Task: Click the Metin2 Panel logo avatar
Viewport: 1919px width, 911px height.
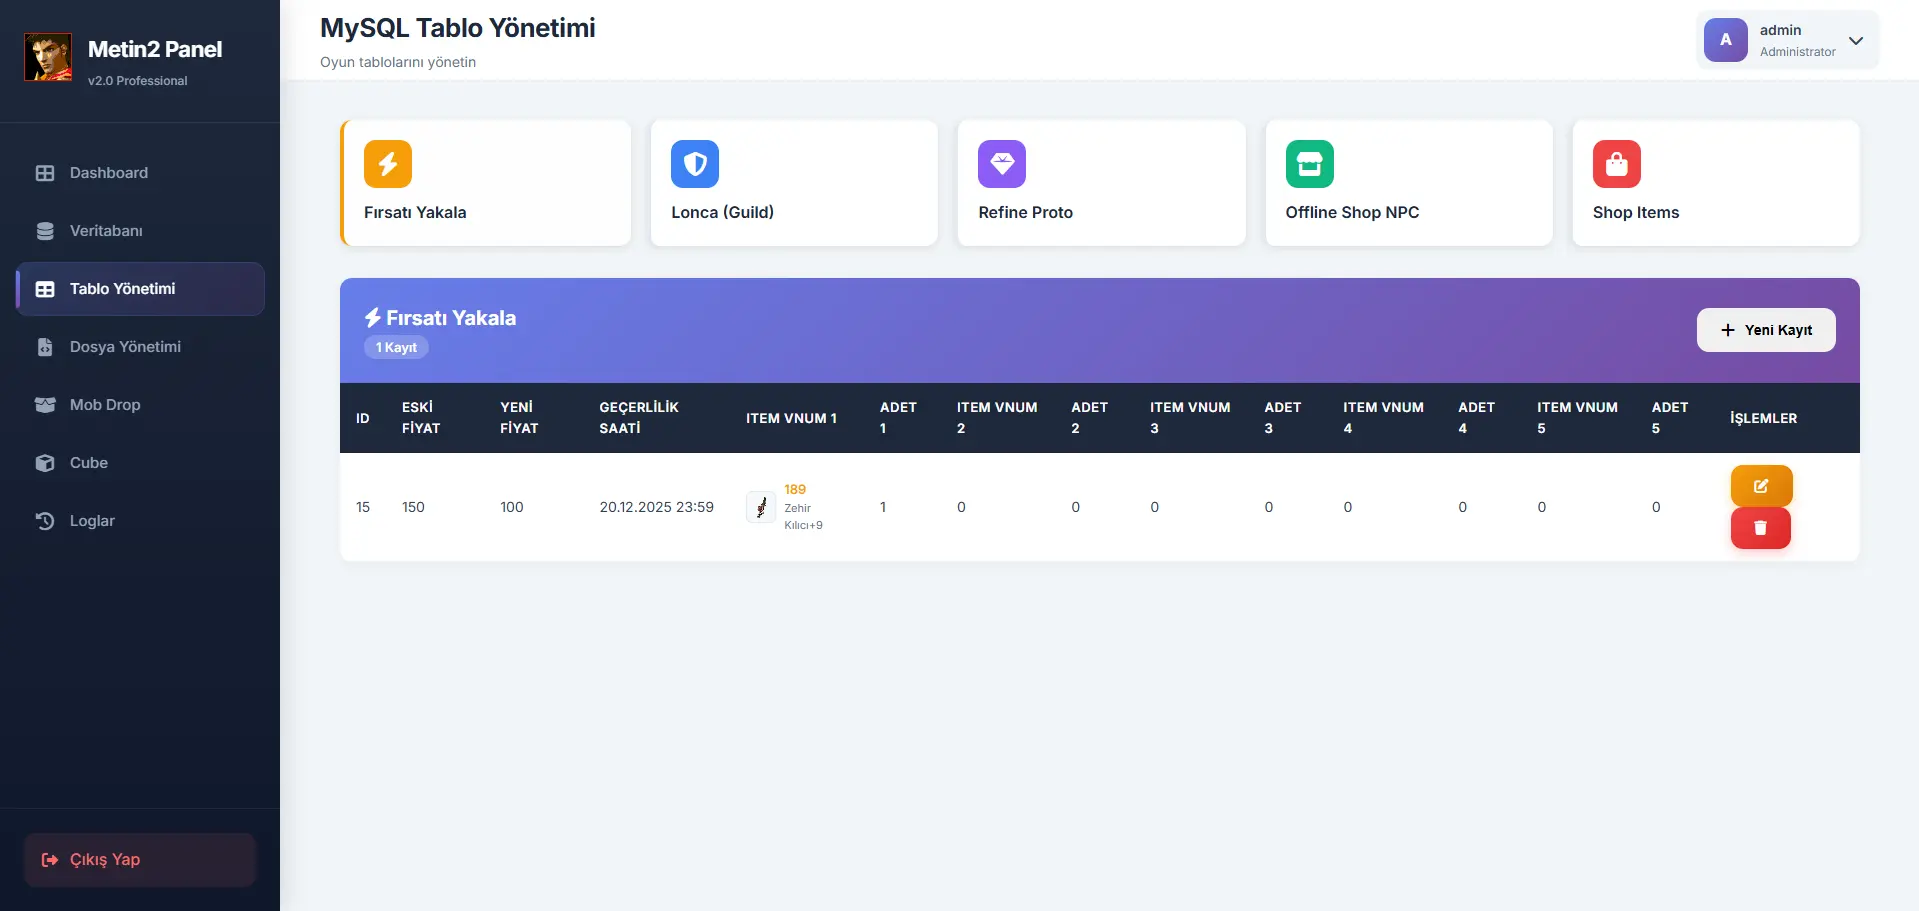Action: [x=48, y=57]
